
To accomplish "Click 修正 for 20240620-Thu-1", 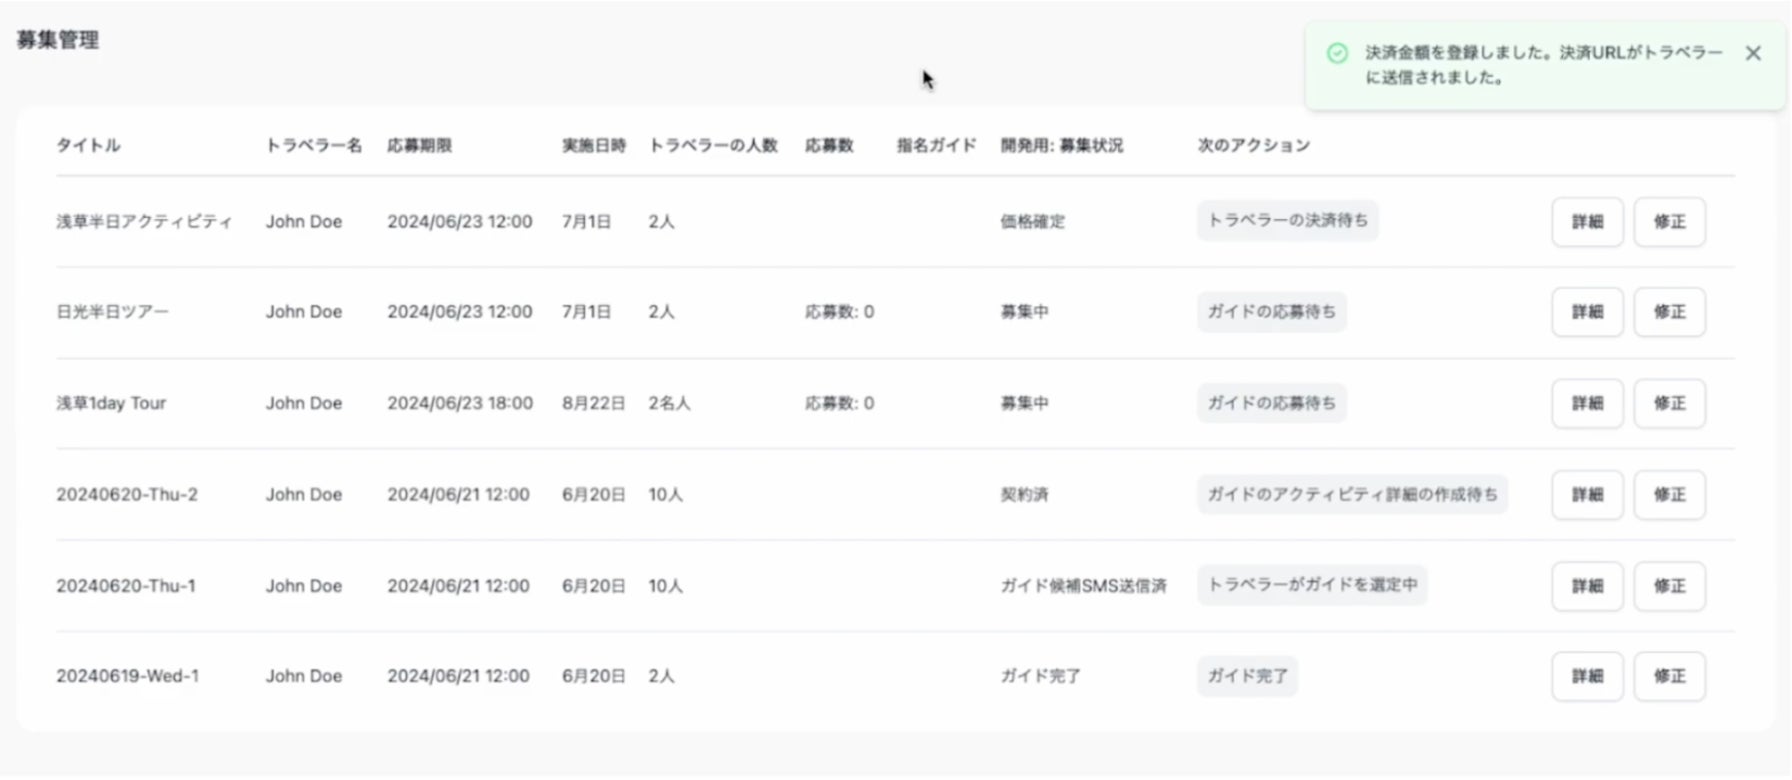I will coord(1669,586).
